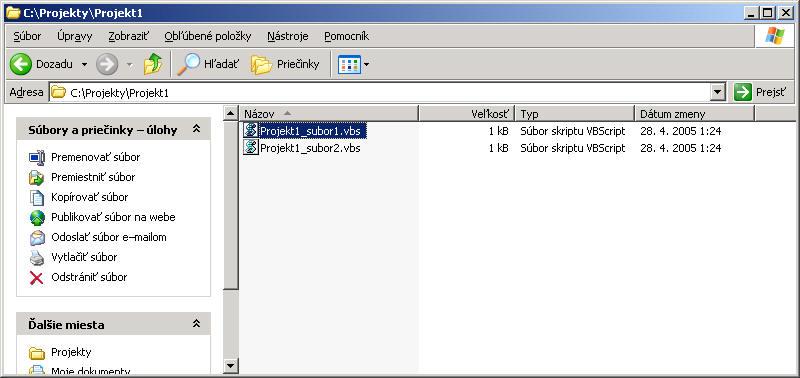
Task: Open Hľadať search magnifier
Action: 188,64
